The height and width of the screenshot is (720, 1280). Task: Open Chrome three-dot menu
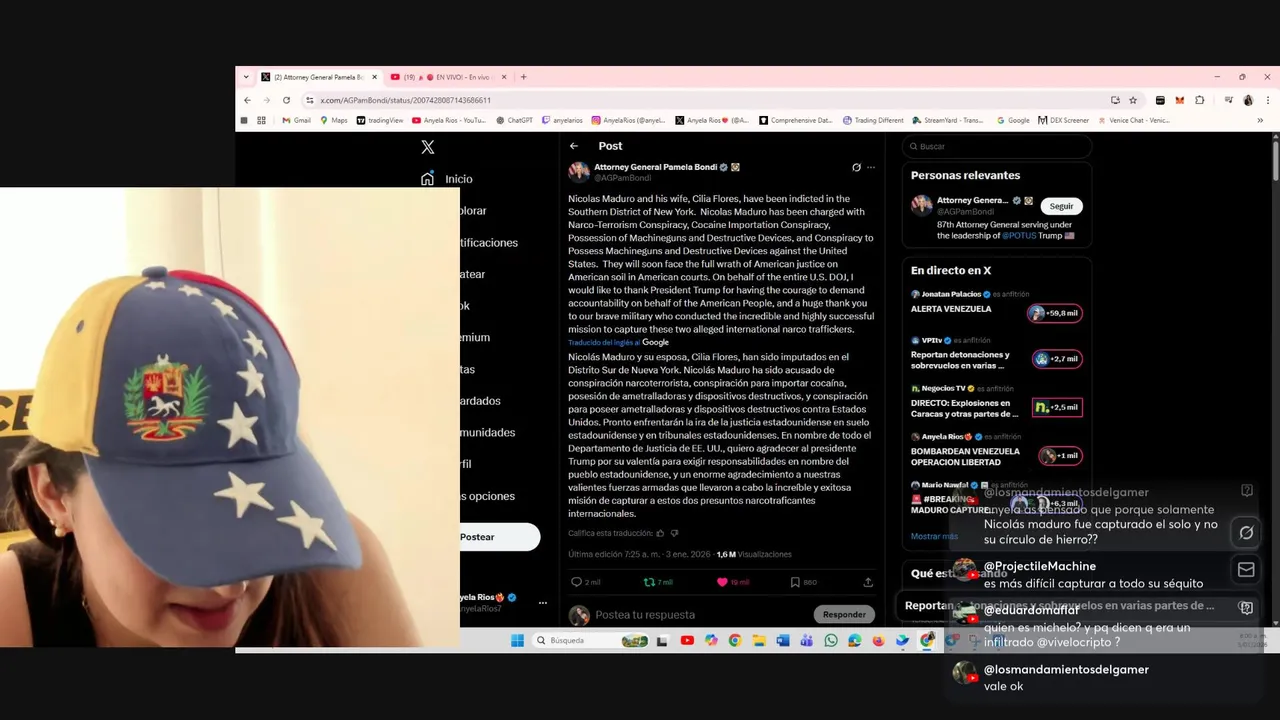point(1268,100)
